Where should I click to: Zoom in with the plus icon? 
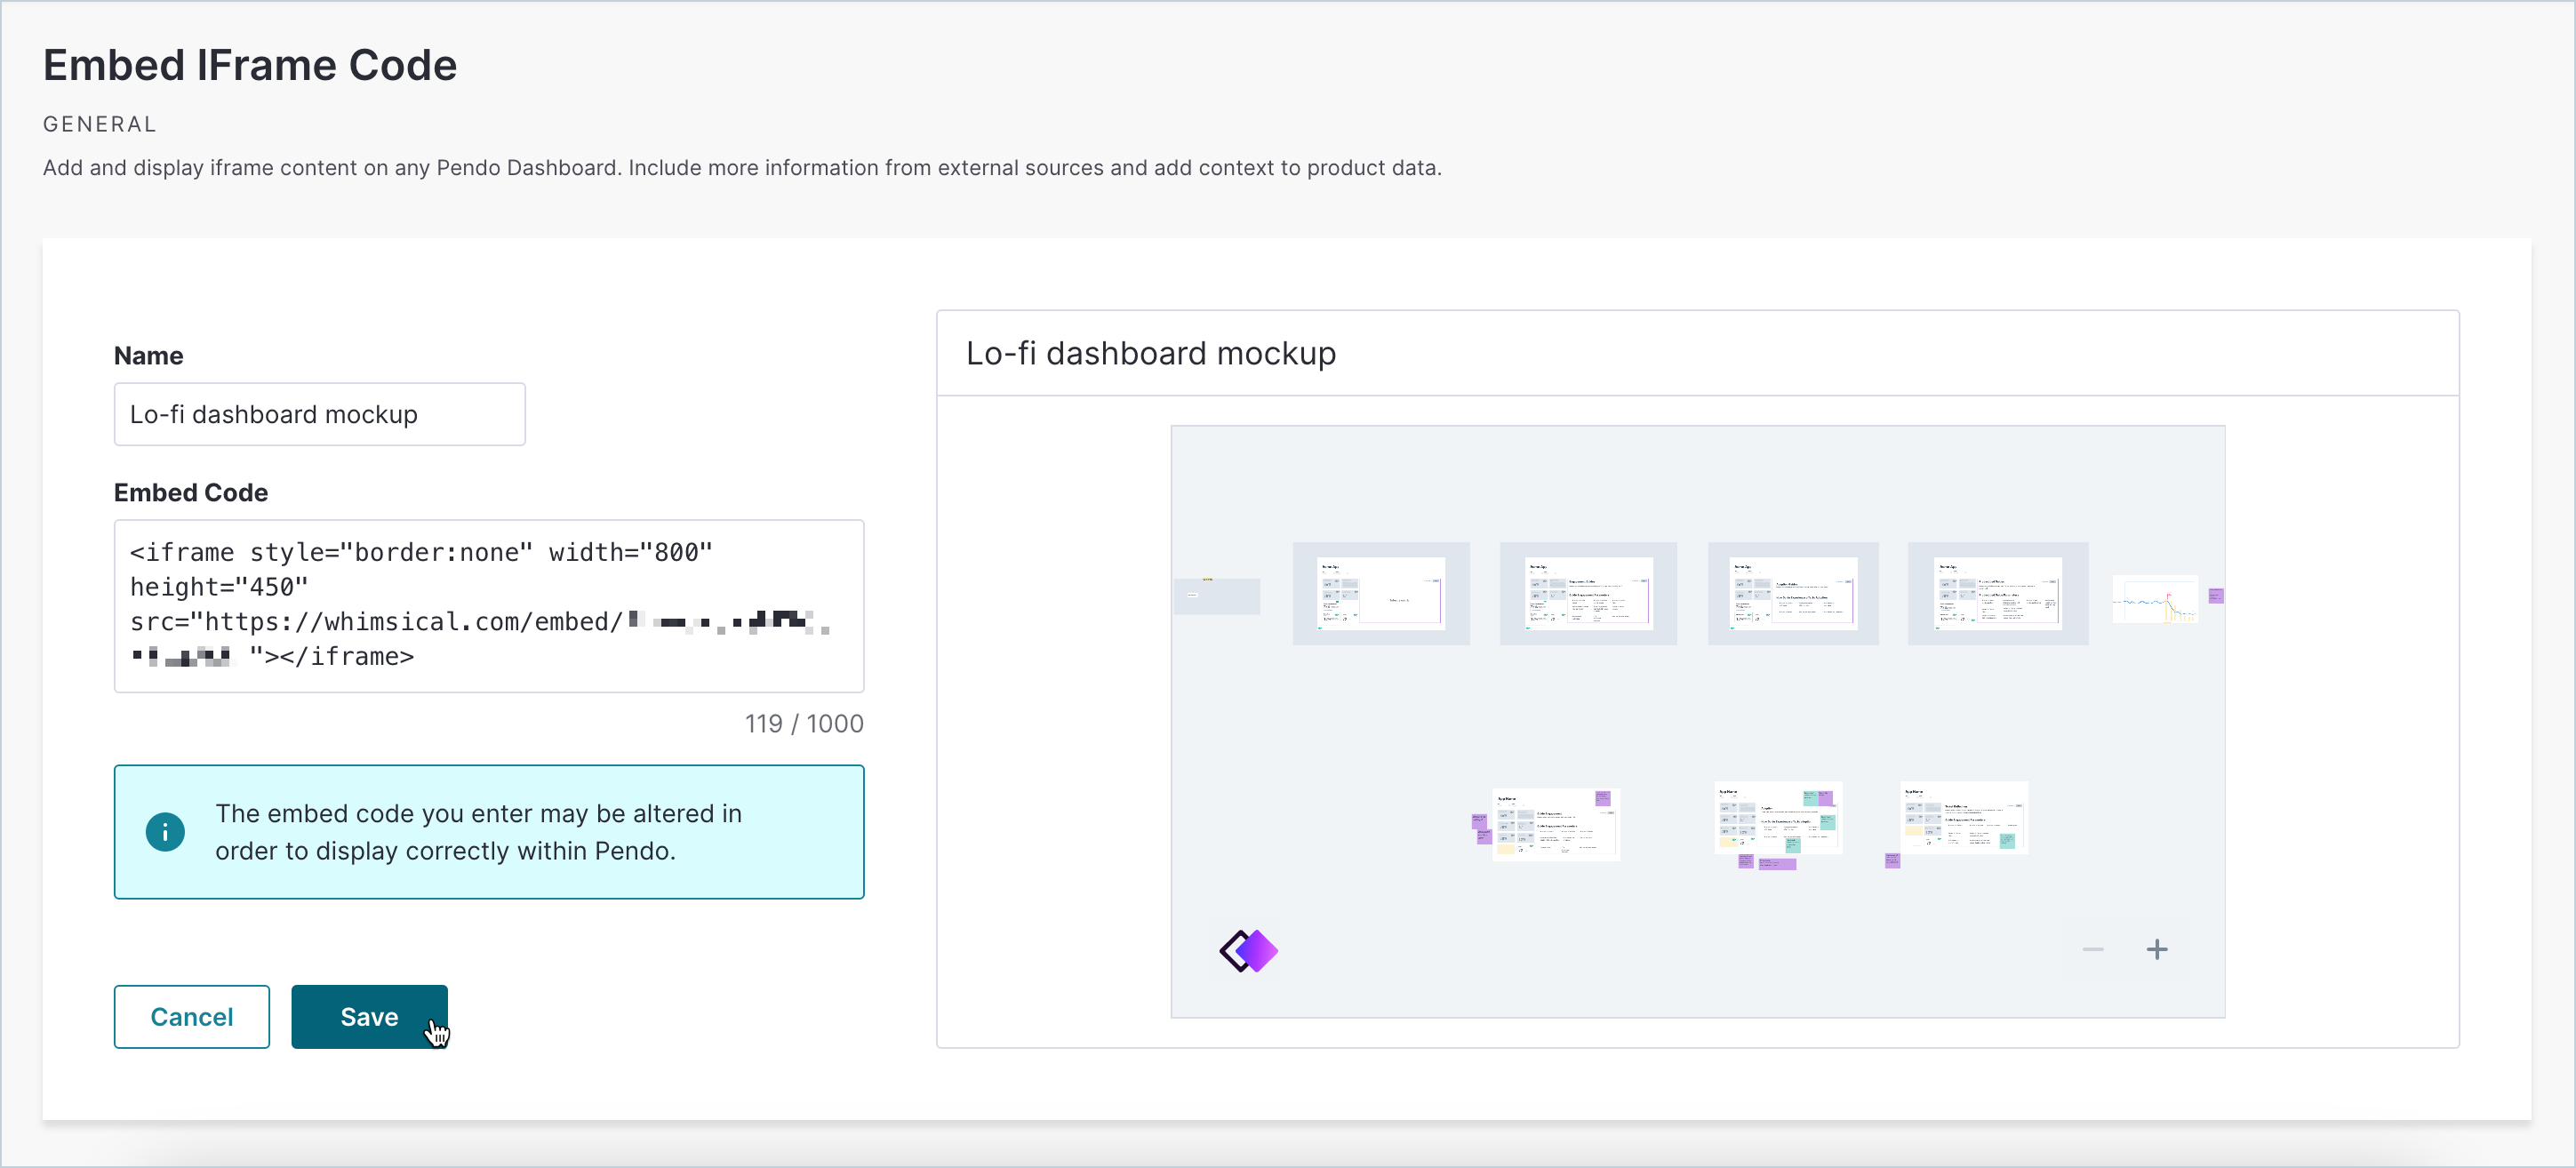point(2156,949)
